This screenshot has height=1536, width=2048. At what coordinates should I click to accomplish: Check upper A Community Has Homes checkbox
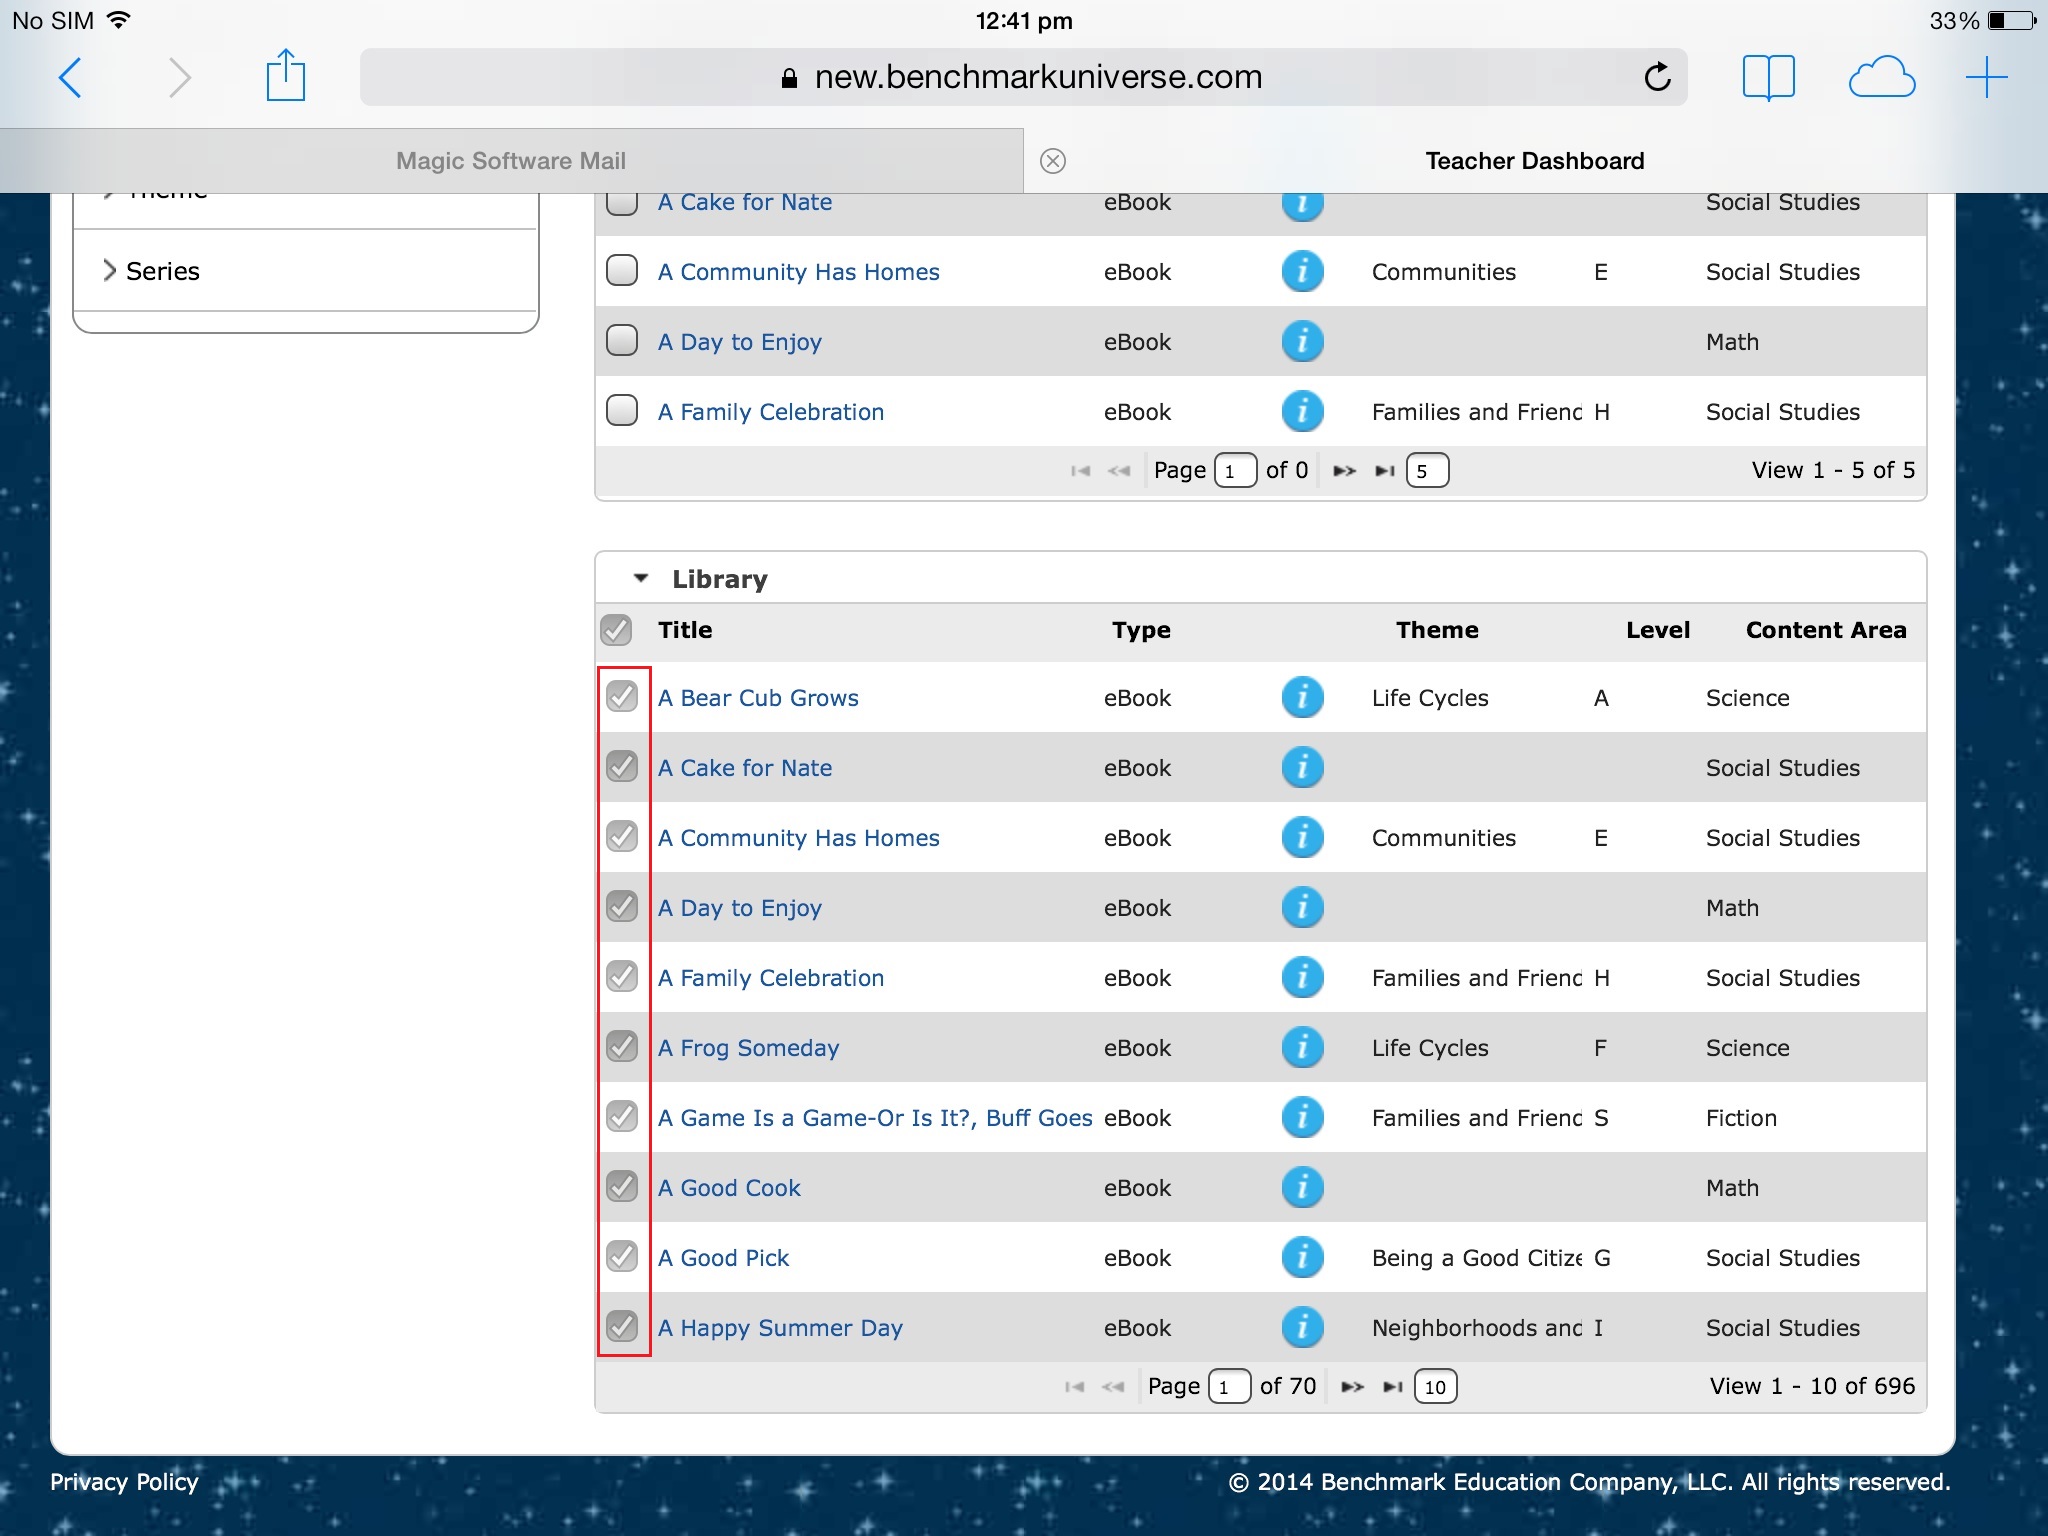[622, 270]
